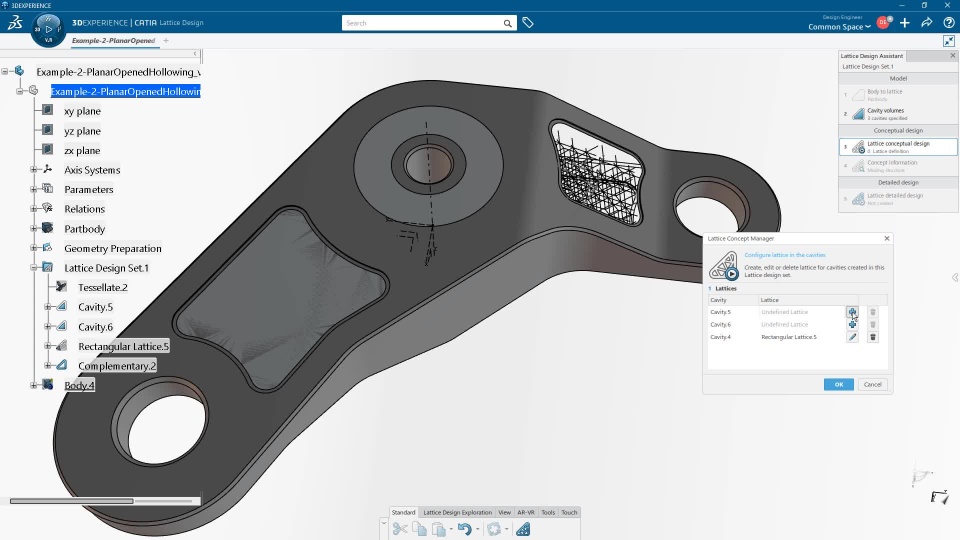Switch to the Touch tab

point(569,512)
